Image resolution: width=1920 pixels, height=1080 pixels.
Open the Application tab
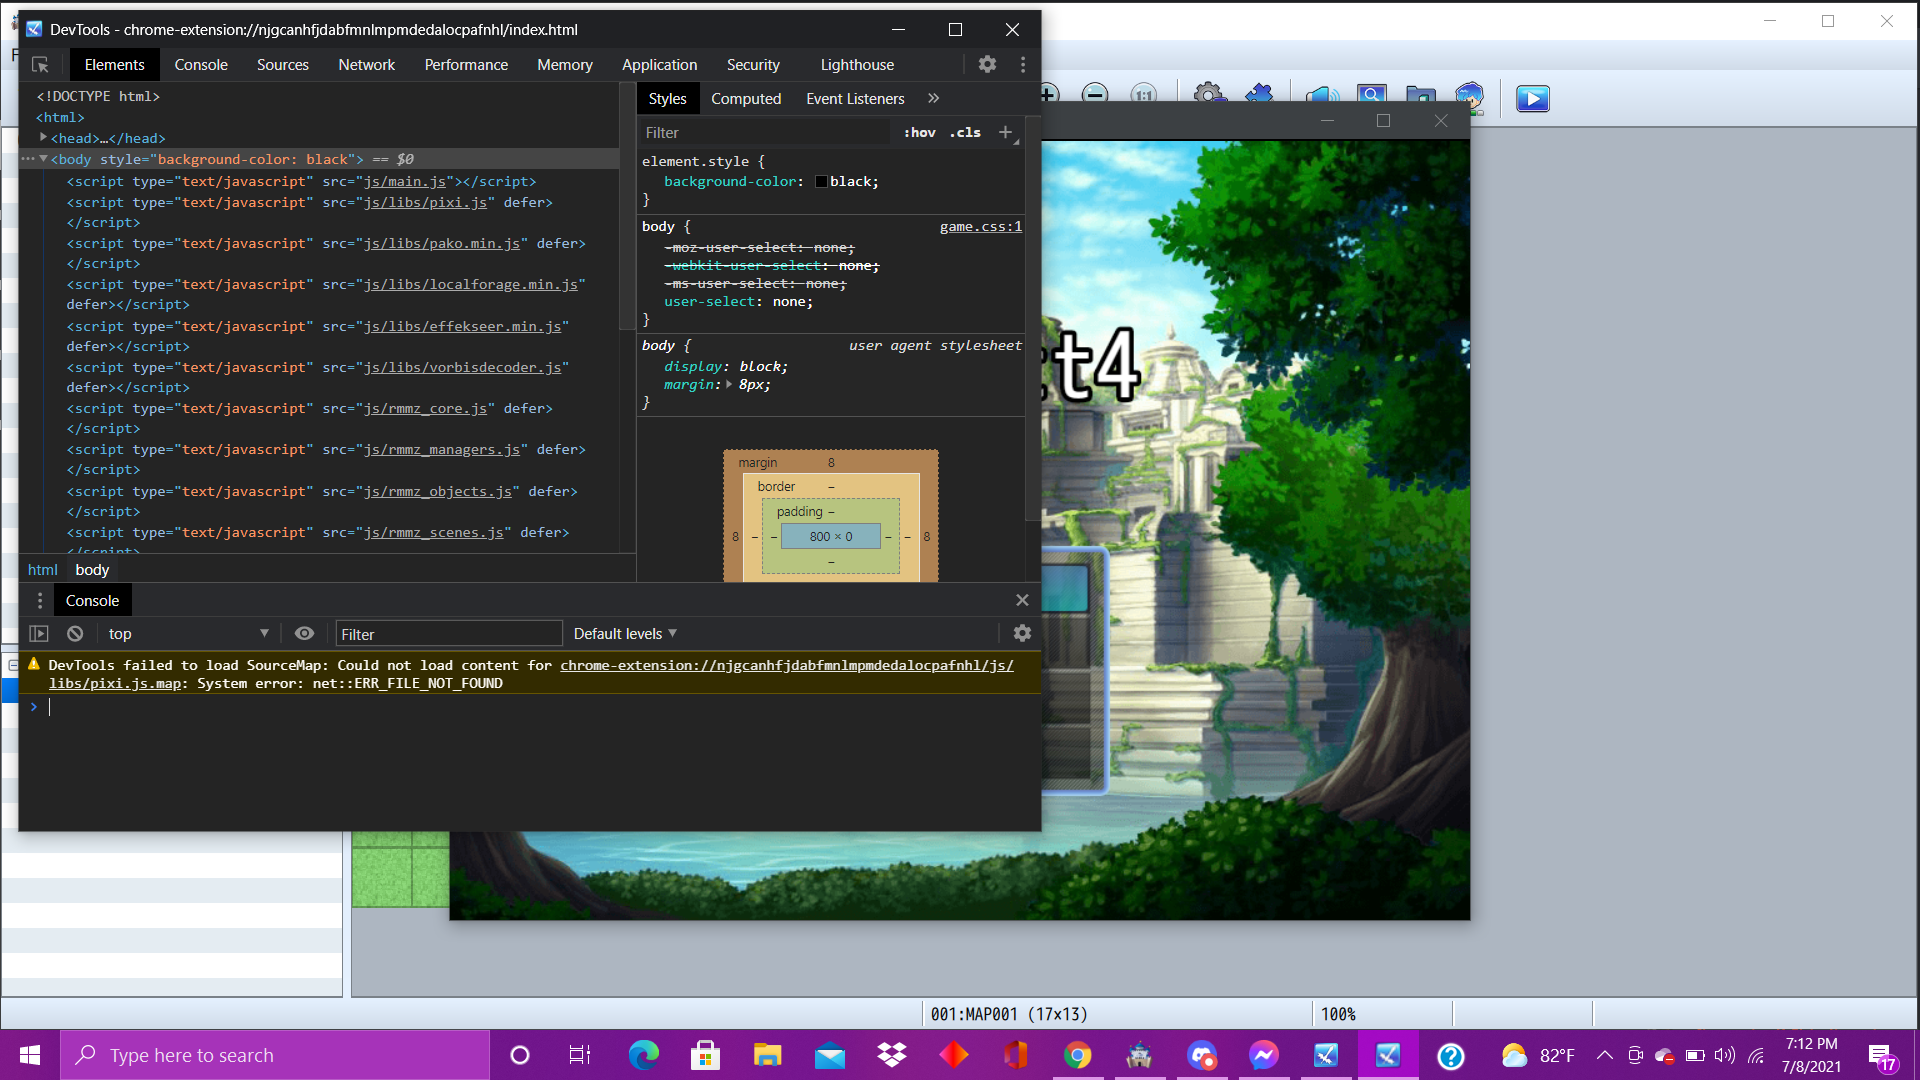click(660, 65)
